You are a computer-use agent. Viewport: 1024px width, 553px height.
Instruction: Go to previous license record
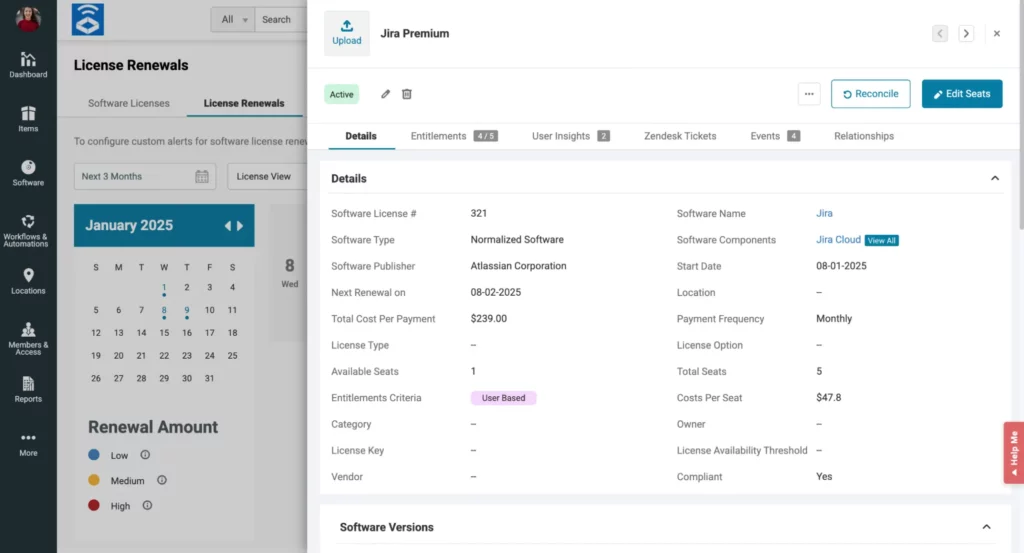(x=940, y=33)
